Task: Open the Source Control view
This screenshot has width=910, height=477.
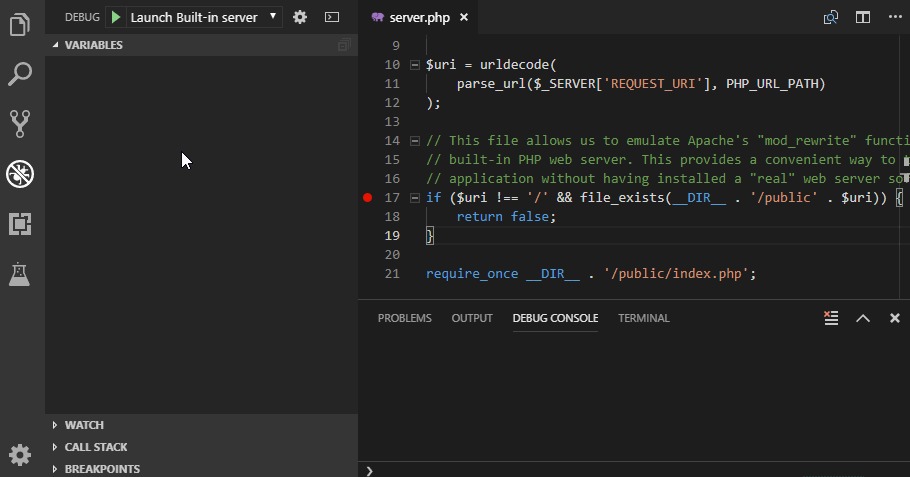Action: (20, 124)
